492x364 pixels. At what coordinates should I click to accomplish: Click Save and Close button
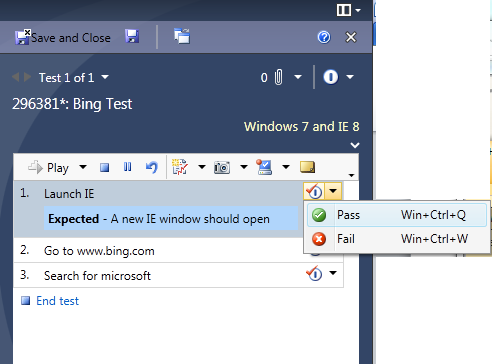(x=63, y=37)
